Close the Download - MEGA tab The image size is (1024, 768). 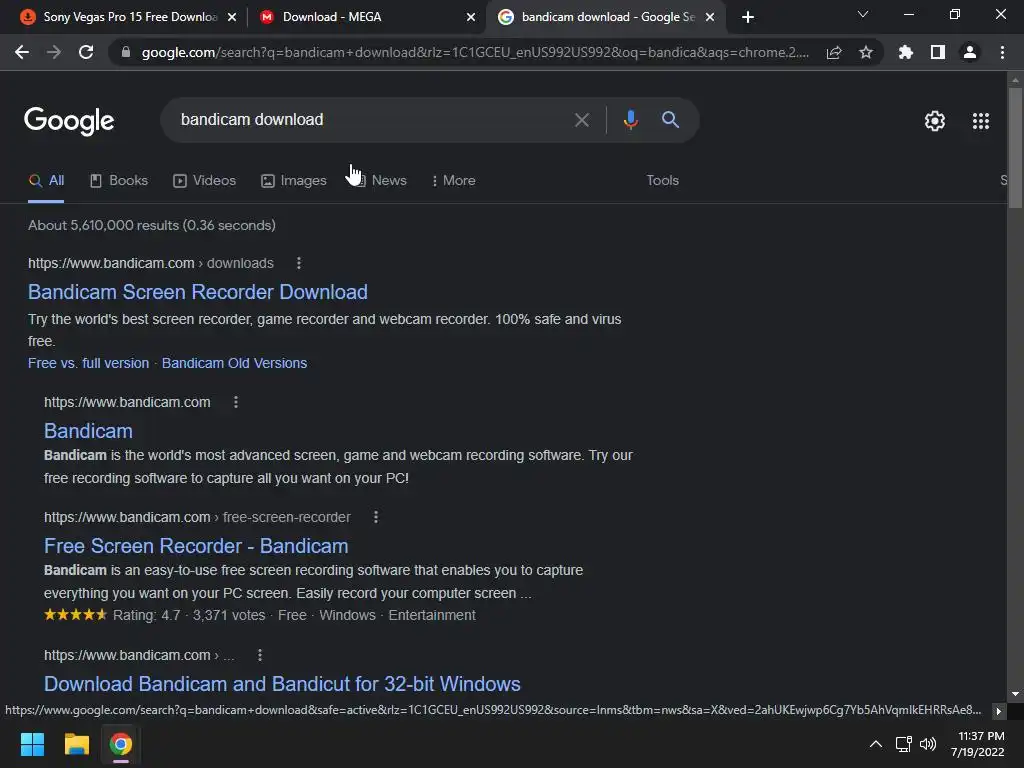coord(471,18)
